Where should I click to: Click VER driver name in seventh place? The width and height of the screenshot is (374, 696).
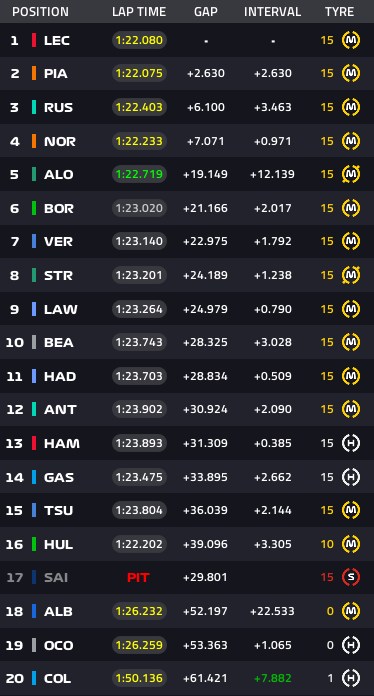(58, 241)
